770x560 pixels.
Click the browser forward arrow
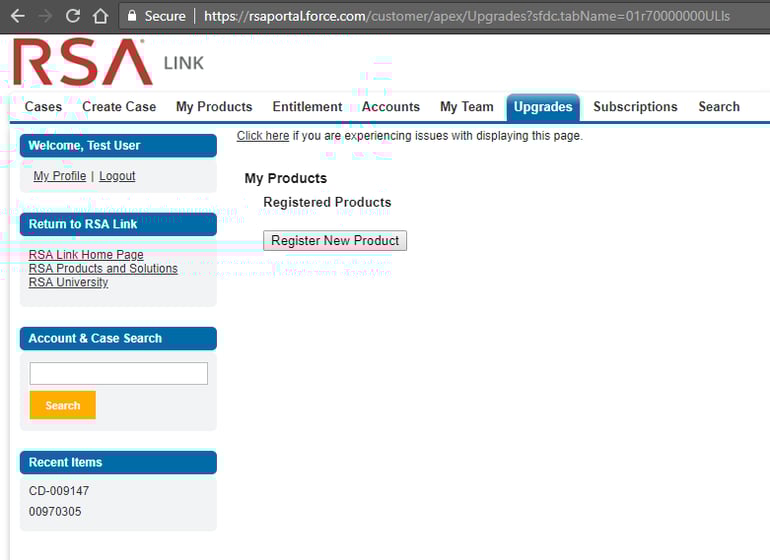tap(44, 16)
